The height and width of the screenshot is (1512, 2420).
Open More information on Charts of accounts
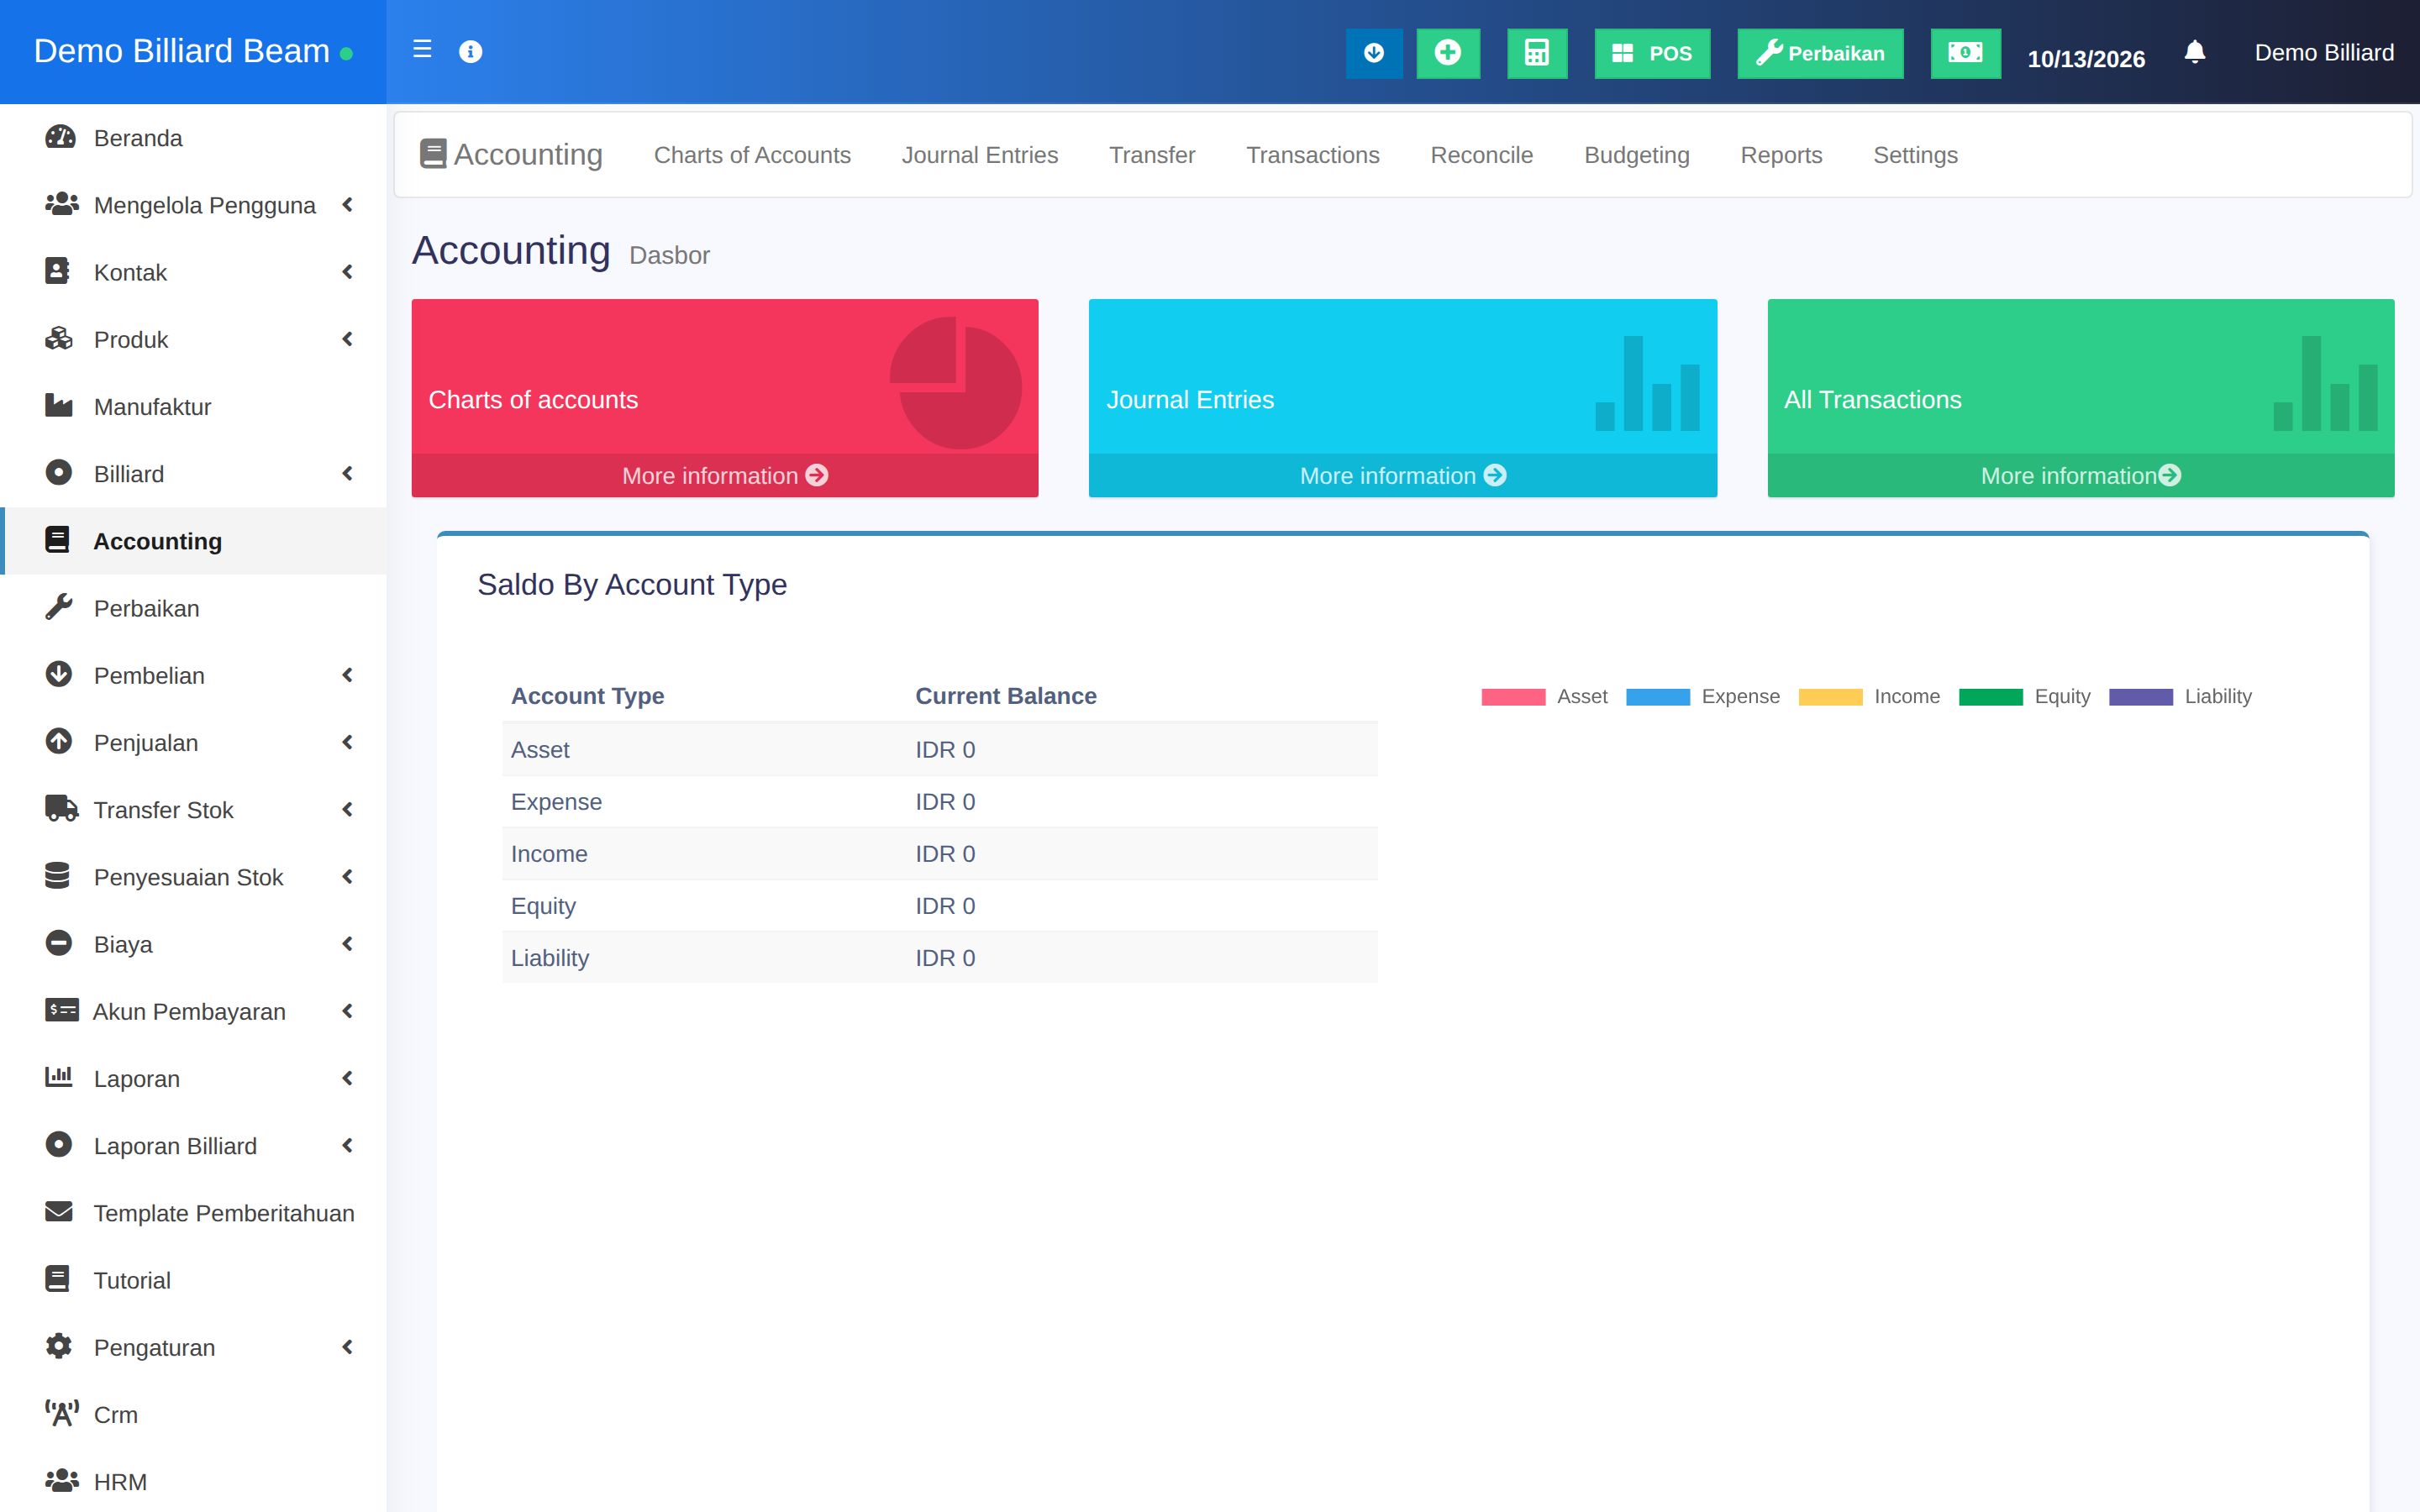pyautogui.click(x=725, y=476)
